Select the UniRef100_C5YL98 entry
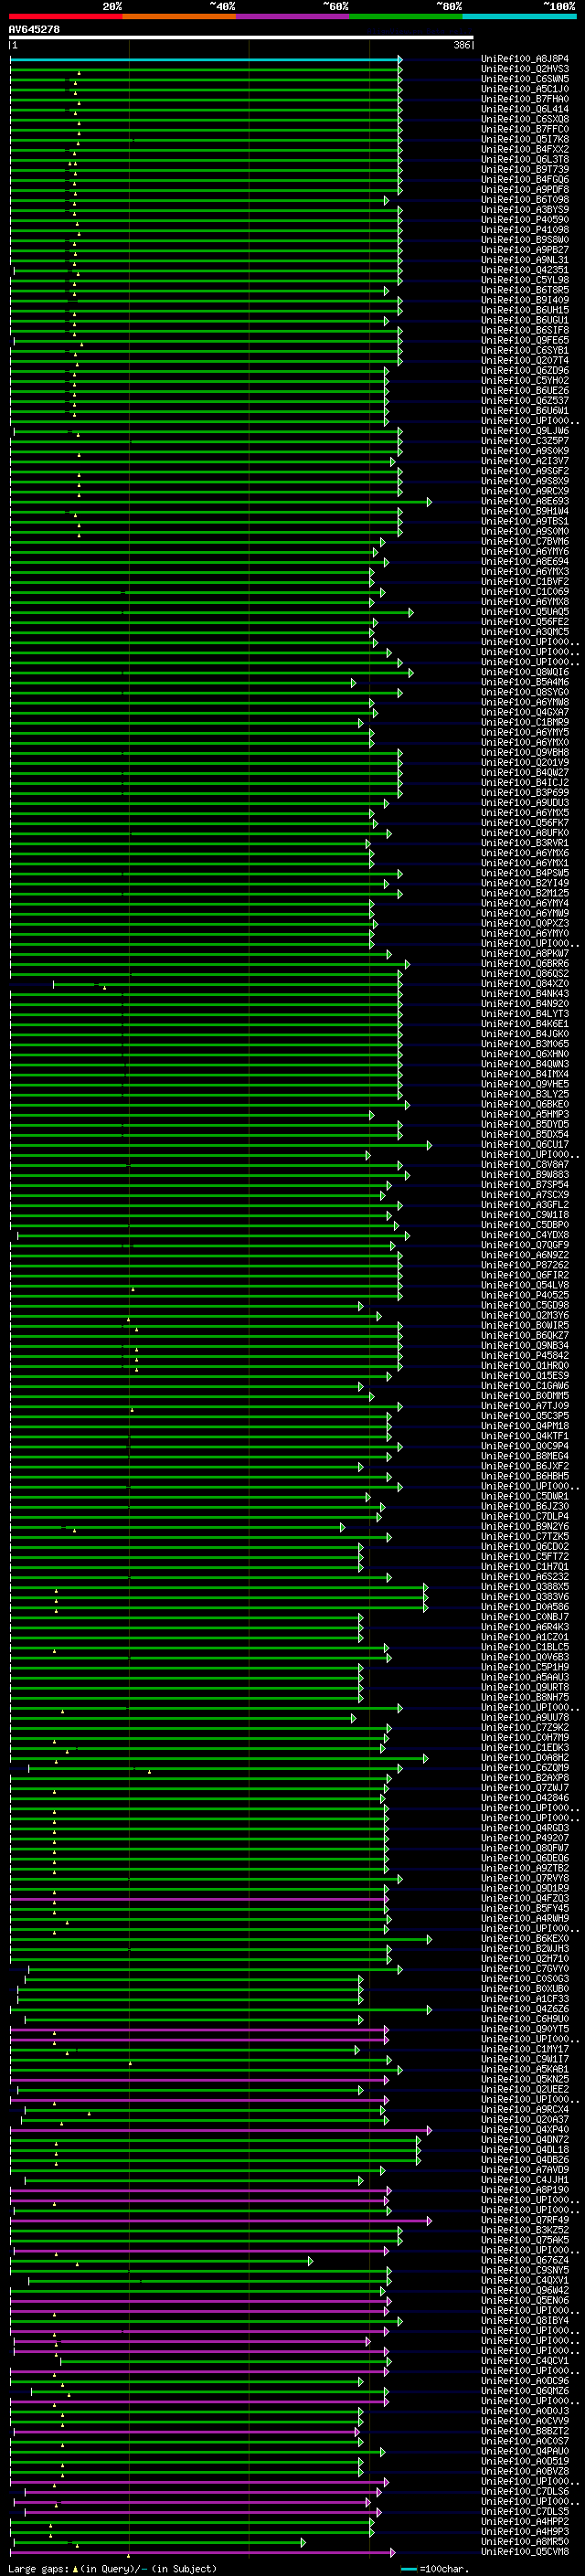 (x=525, y=280)
